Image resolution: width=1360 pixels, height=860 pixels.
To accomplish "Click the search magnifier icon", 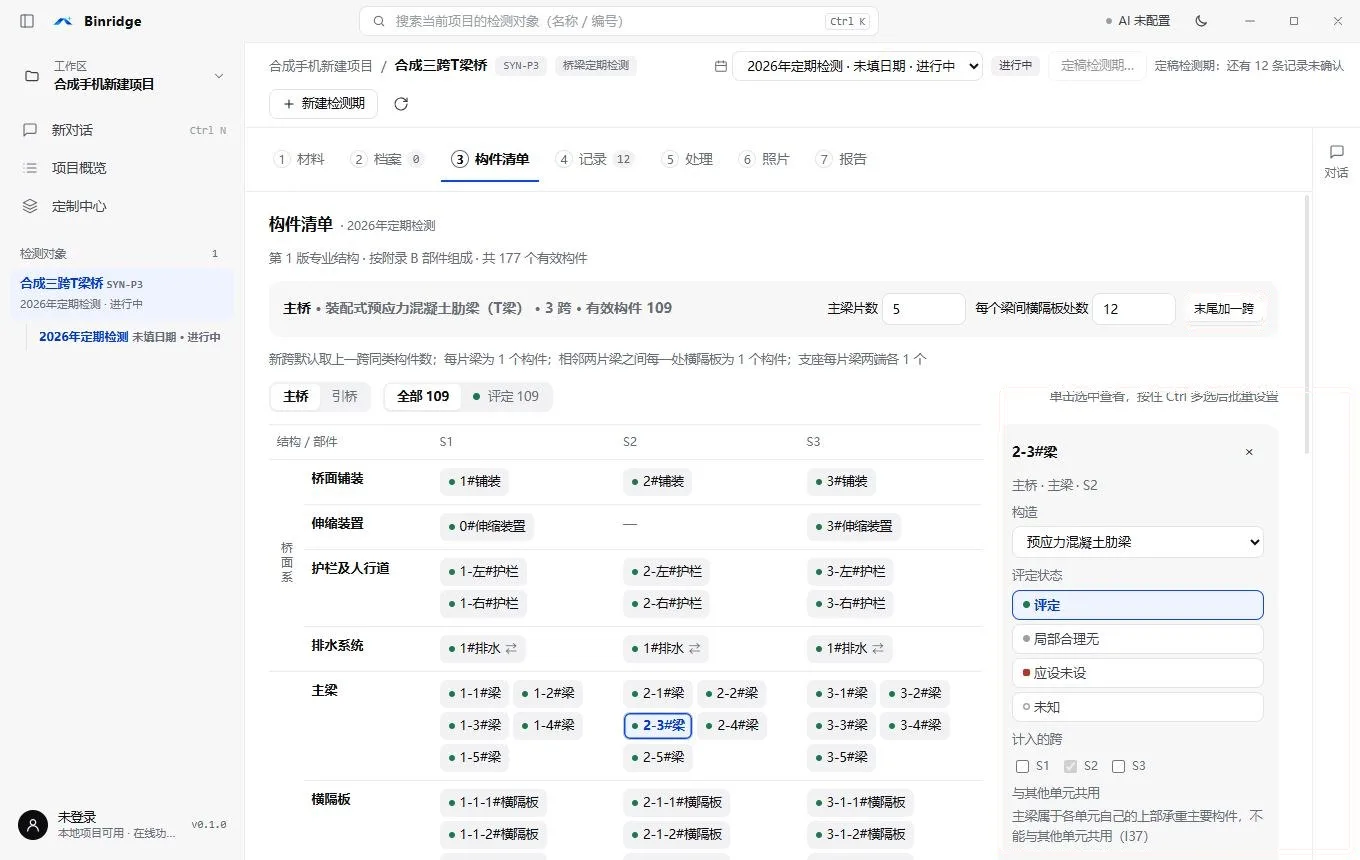I will point(379,21).
